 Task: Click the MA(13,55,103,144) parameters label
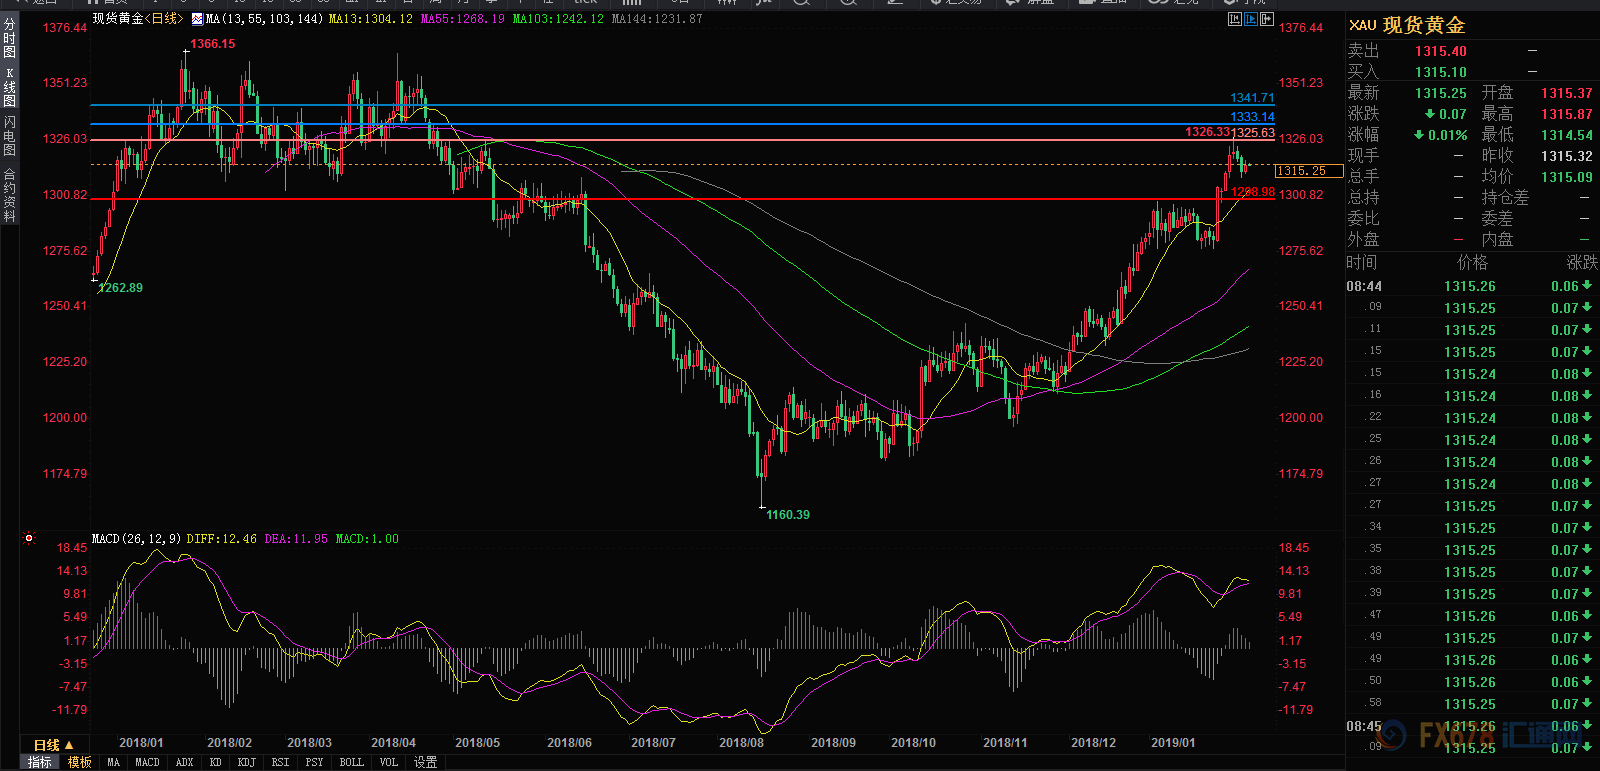(264, 19)
